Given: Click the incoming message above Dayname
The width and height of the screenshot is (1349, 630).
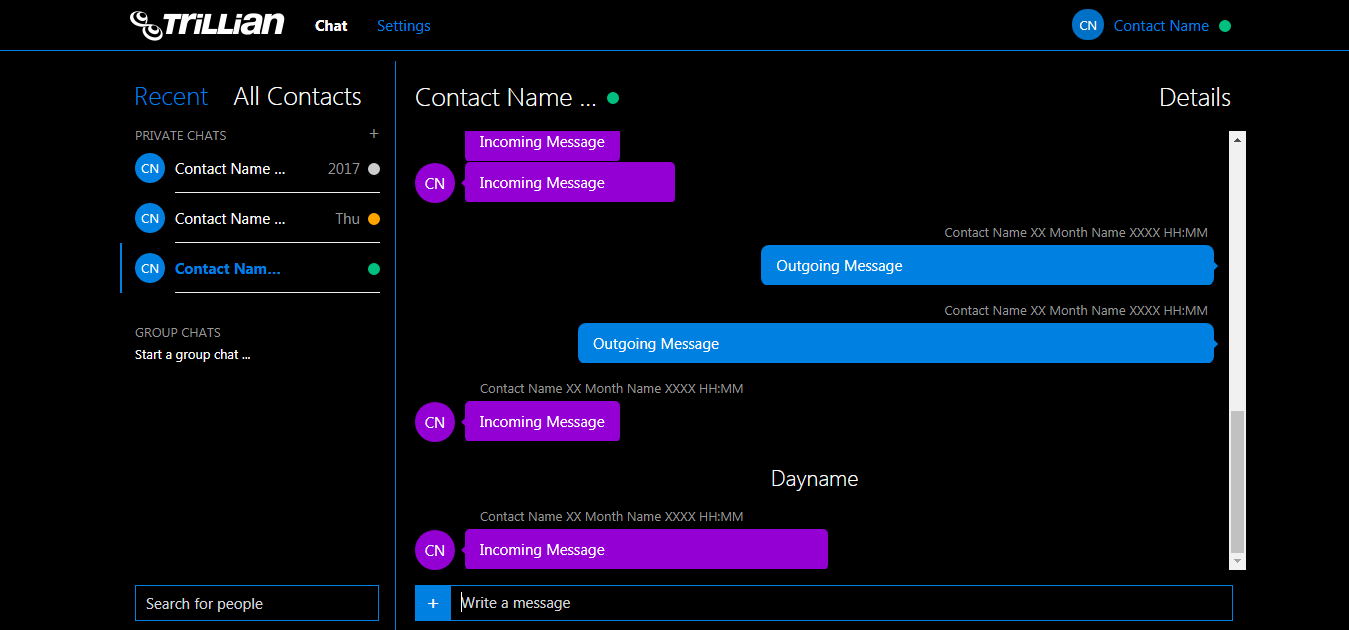Looking at the screenshot, I should [542, 421].
